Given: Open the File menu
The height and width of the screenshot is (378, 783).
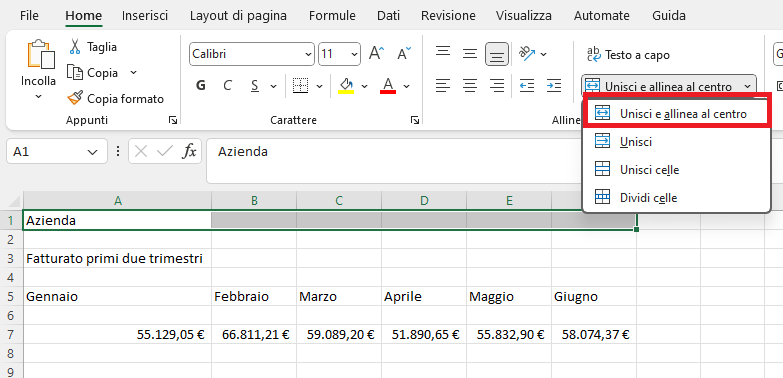Looking at the screenshot, I should click(29, 16).
